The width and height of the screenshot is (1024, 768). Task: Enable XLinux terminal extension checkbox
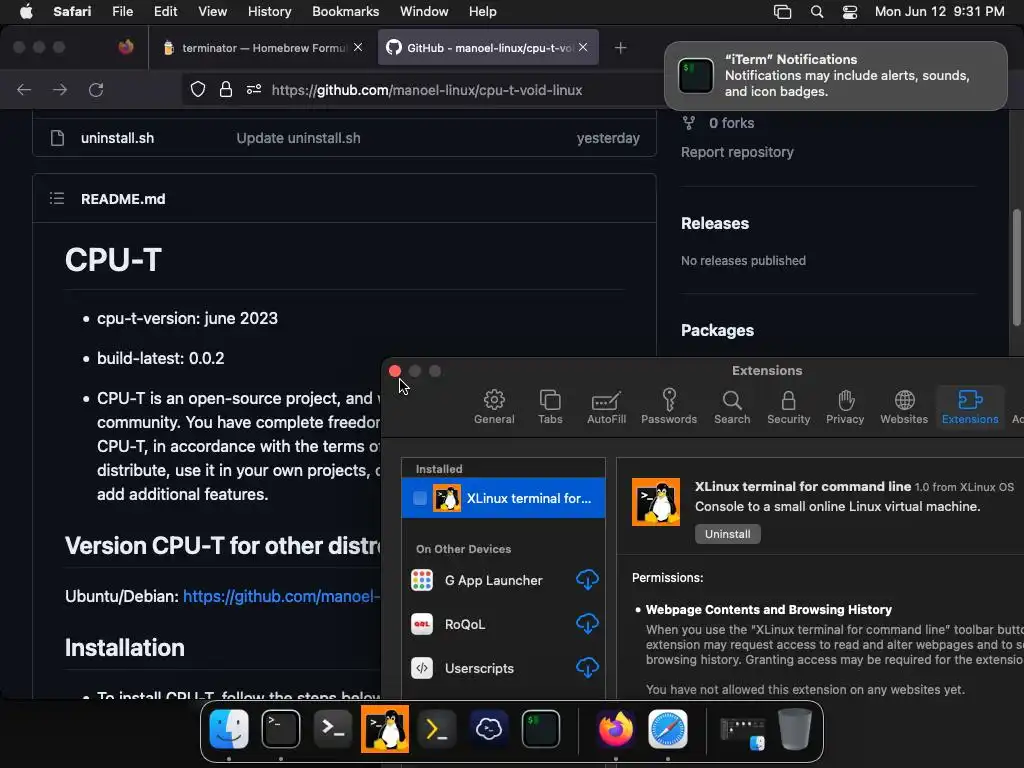[x=420, y=498]
